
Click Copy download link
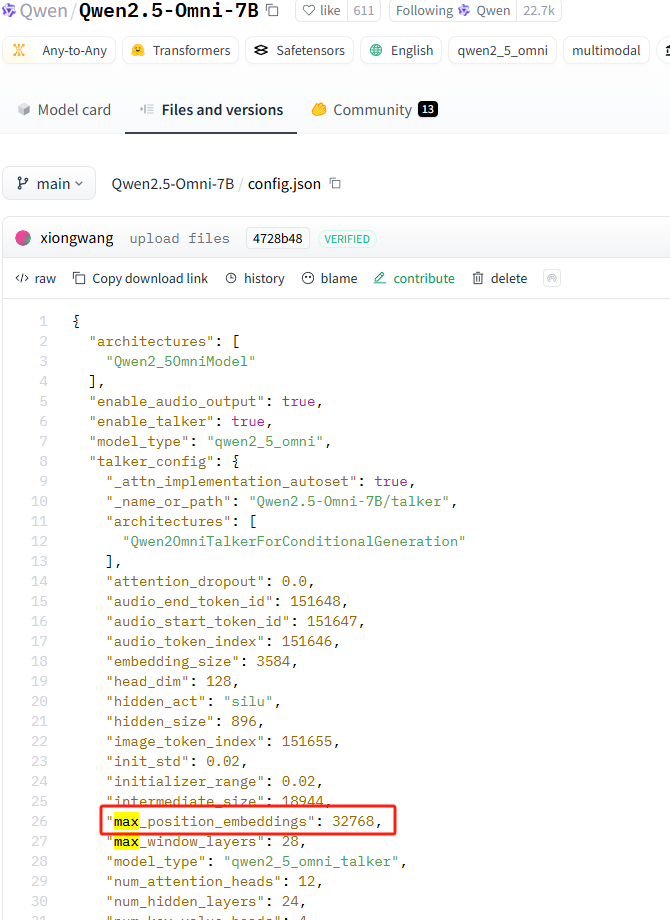140,278
